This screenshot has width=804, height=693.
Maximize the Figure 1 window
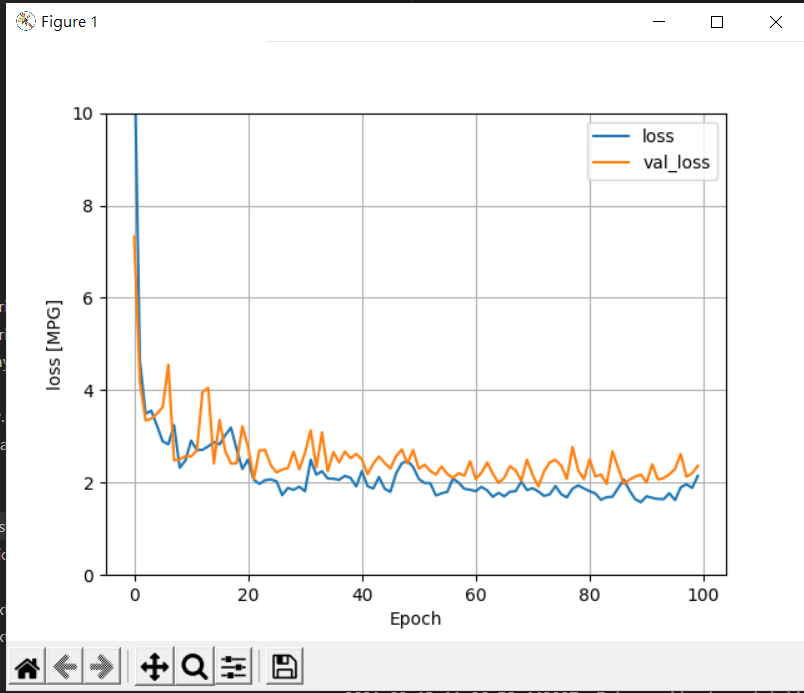tap(717, 22)
